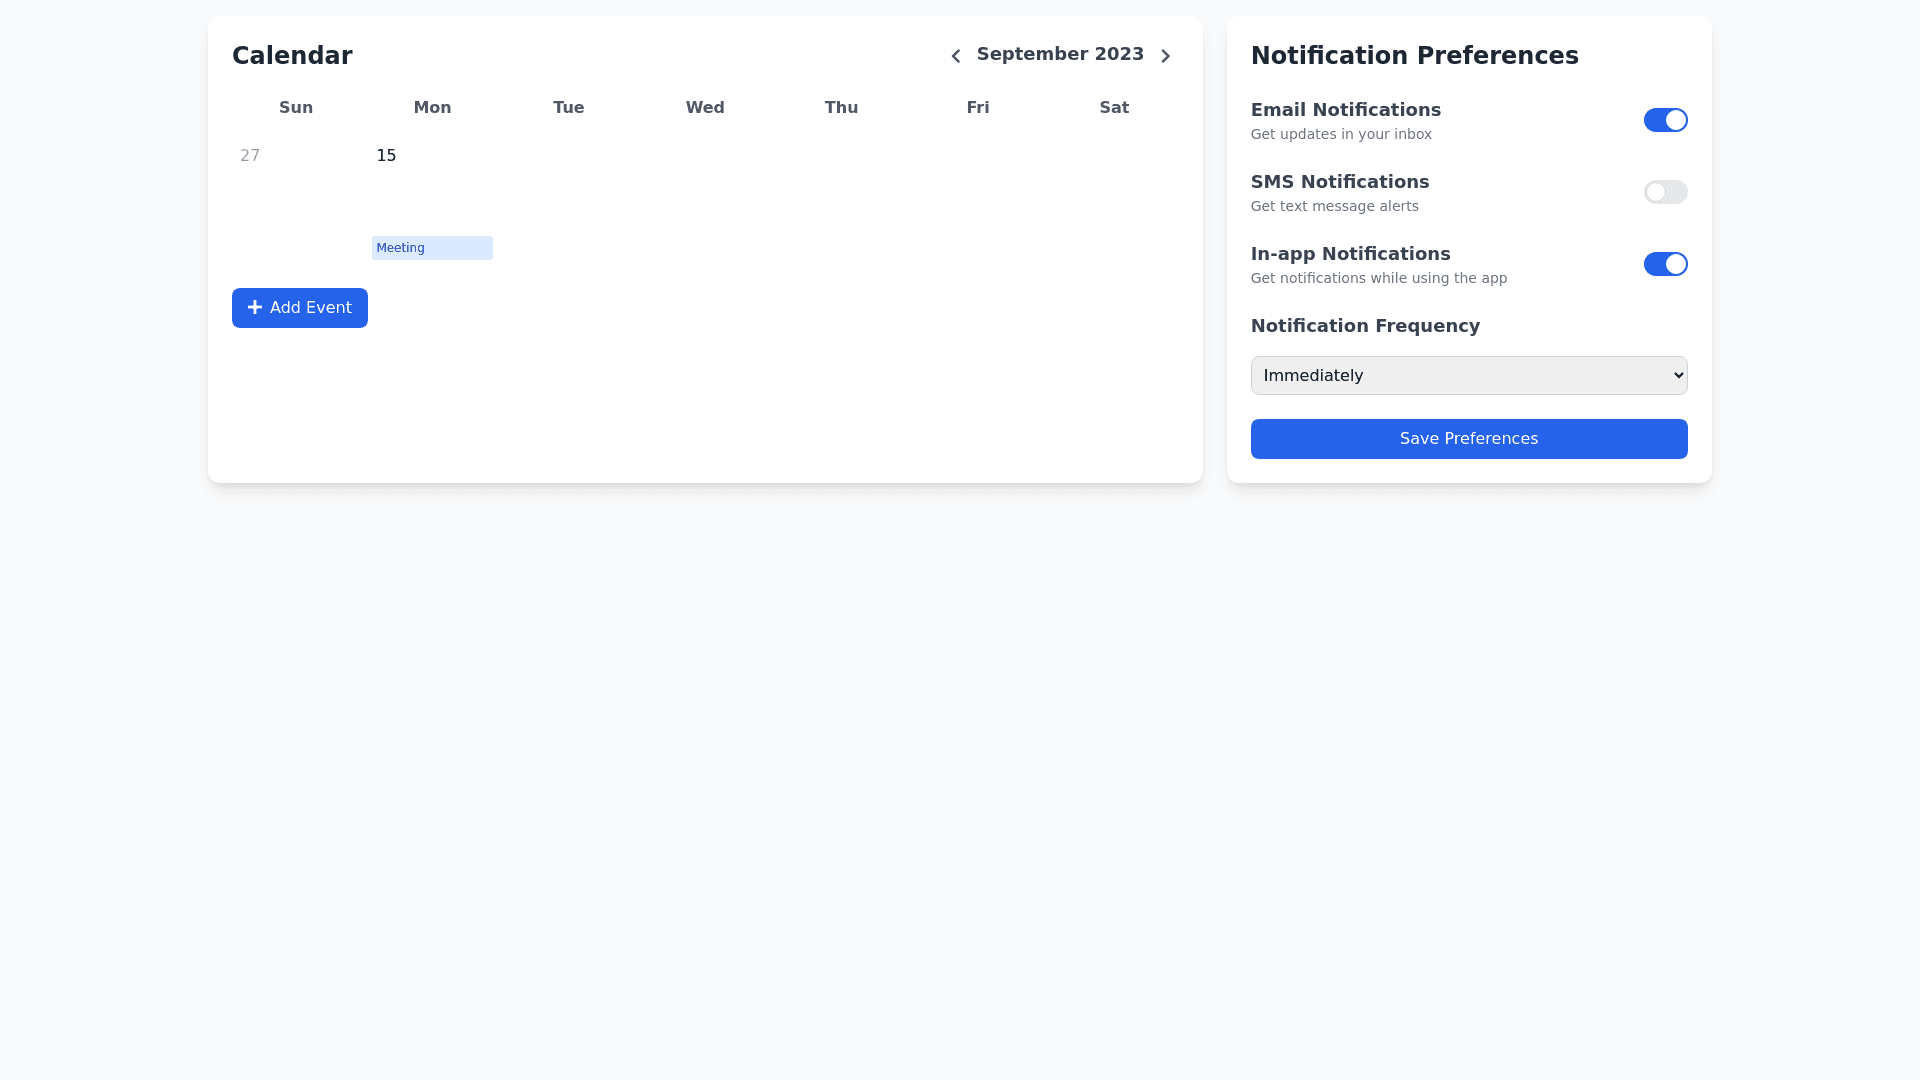Image resolution: width=1920 pixels, height=1080 pixels.
Task: Click the Thu column header
Action: coord(841,108)
